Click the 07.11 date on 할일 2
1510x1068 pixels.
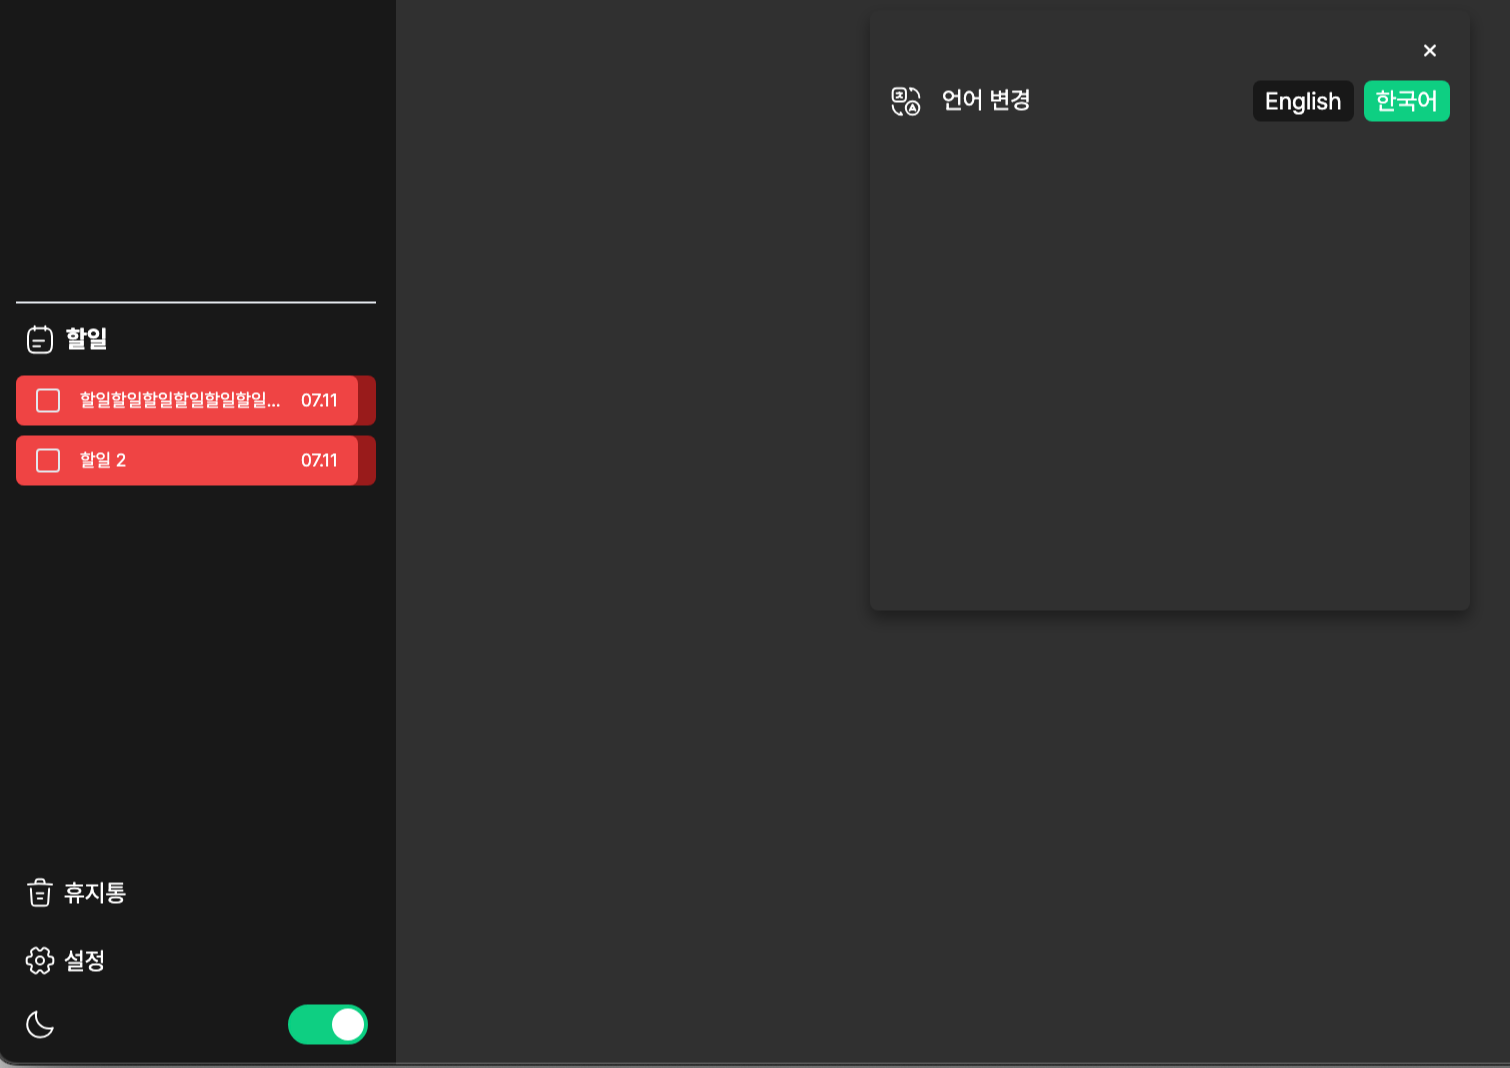(x=319, y=460)
